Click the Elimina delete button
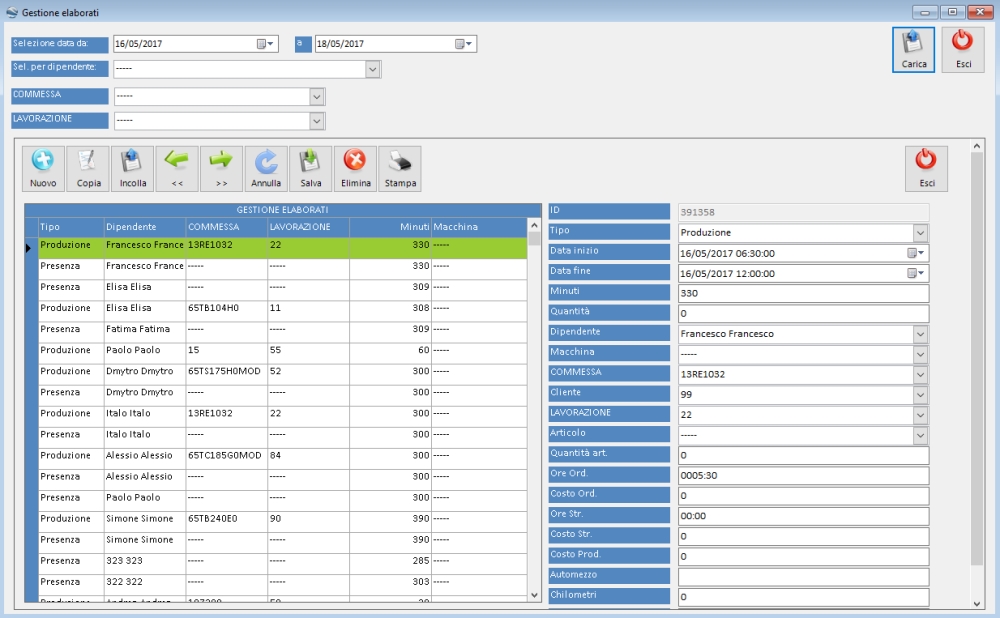 355,168
